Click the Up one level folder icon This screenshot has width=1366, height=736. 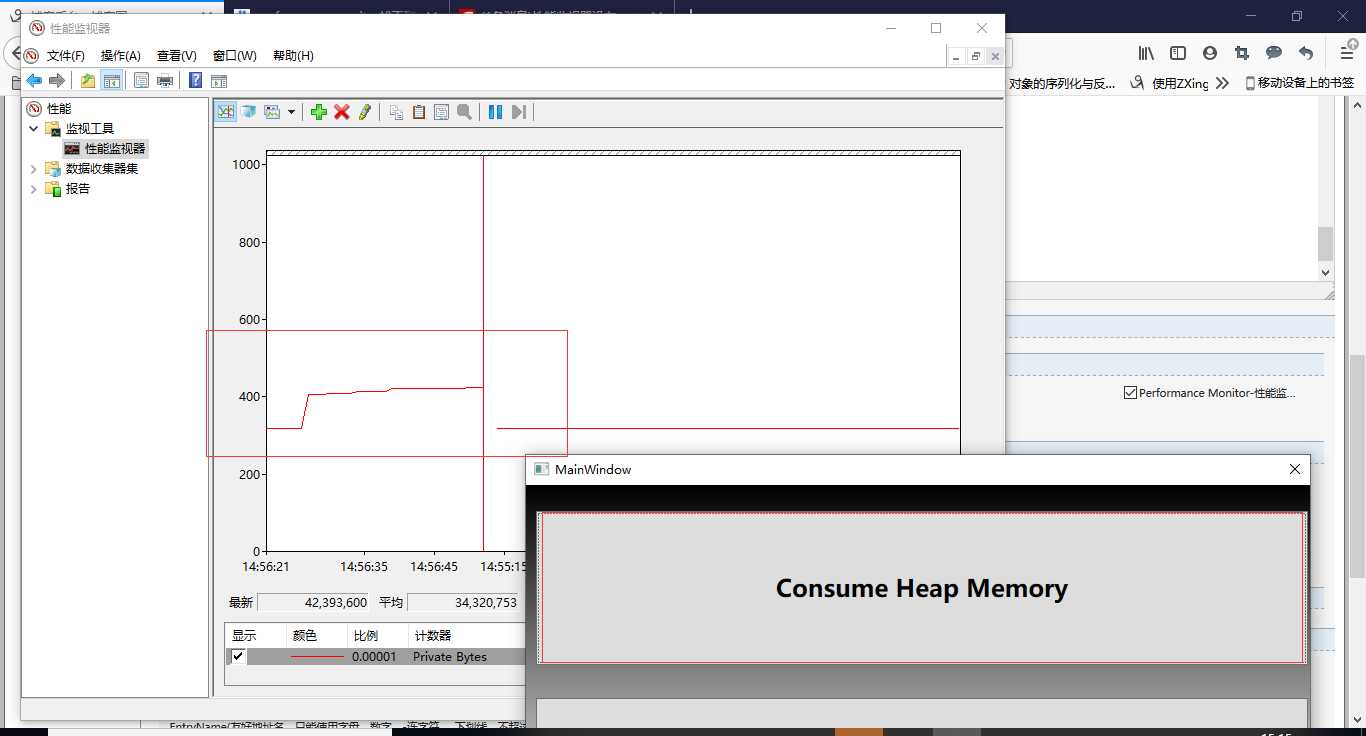(x=88, y=81)
